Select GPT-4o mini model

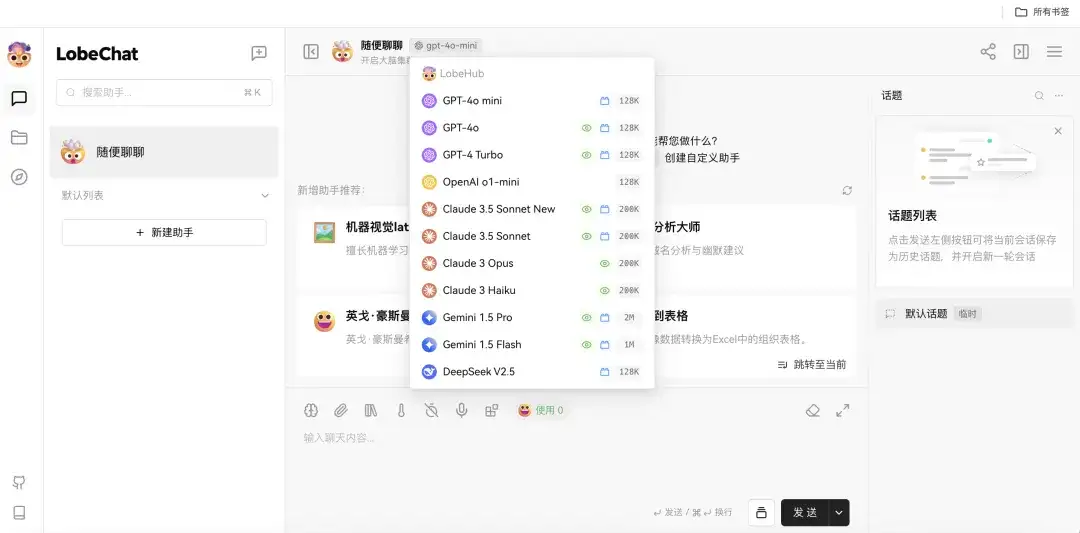(532, 101)
